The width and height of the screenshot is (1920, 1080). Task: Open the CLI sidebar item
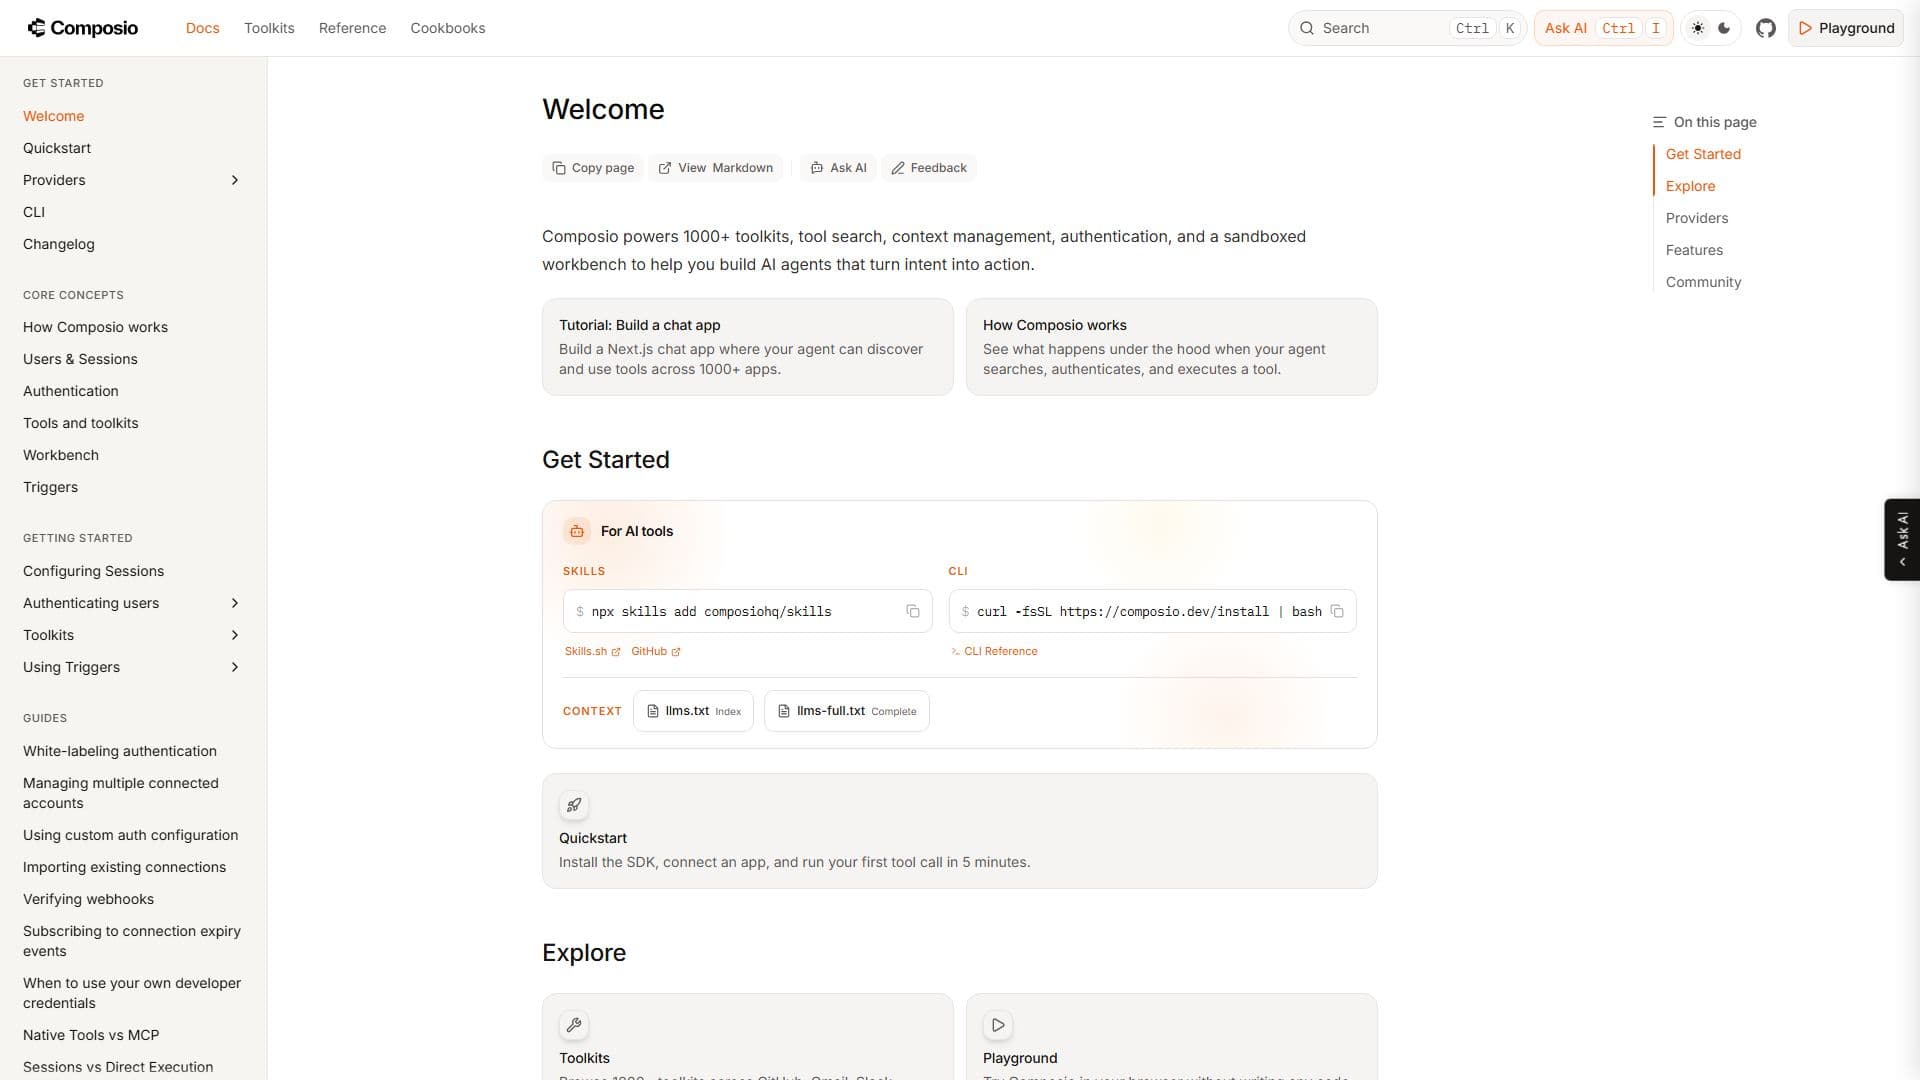coord(34,212)
